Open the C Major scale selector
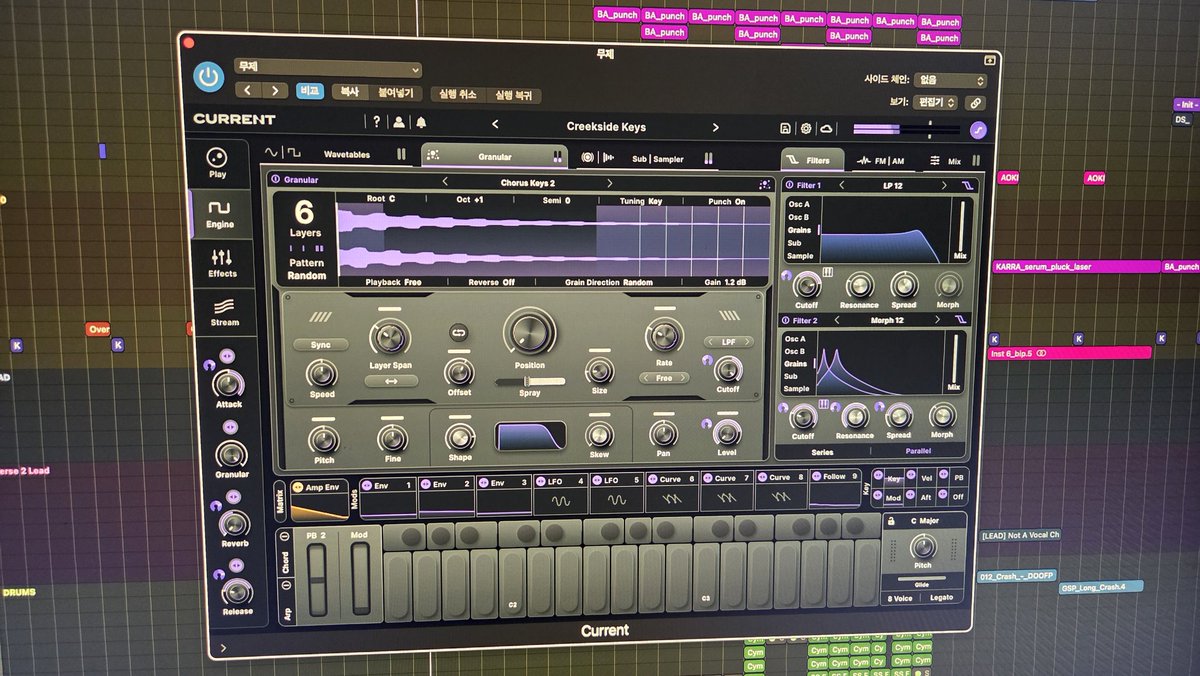 927,521
